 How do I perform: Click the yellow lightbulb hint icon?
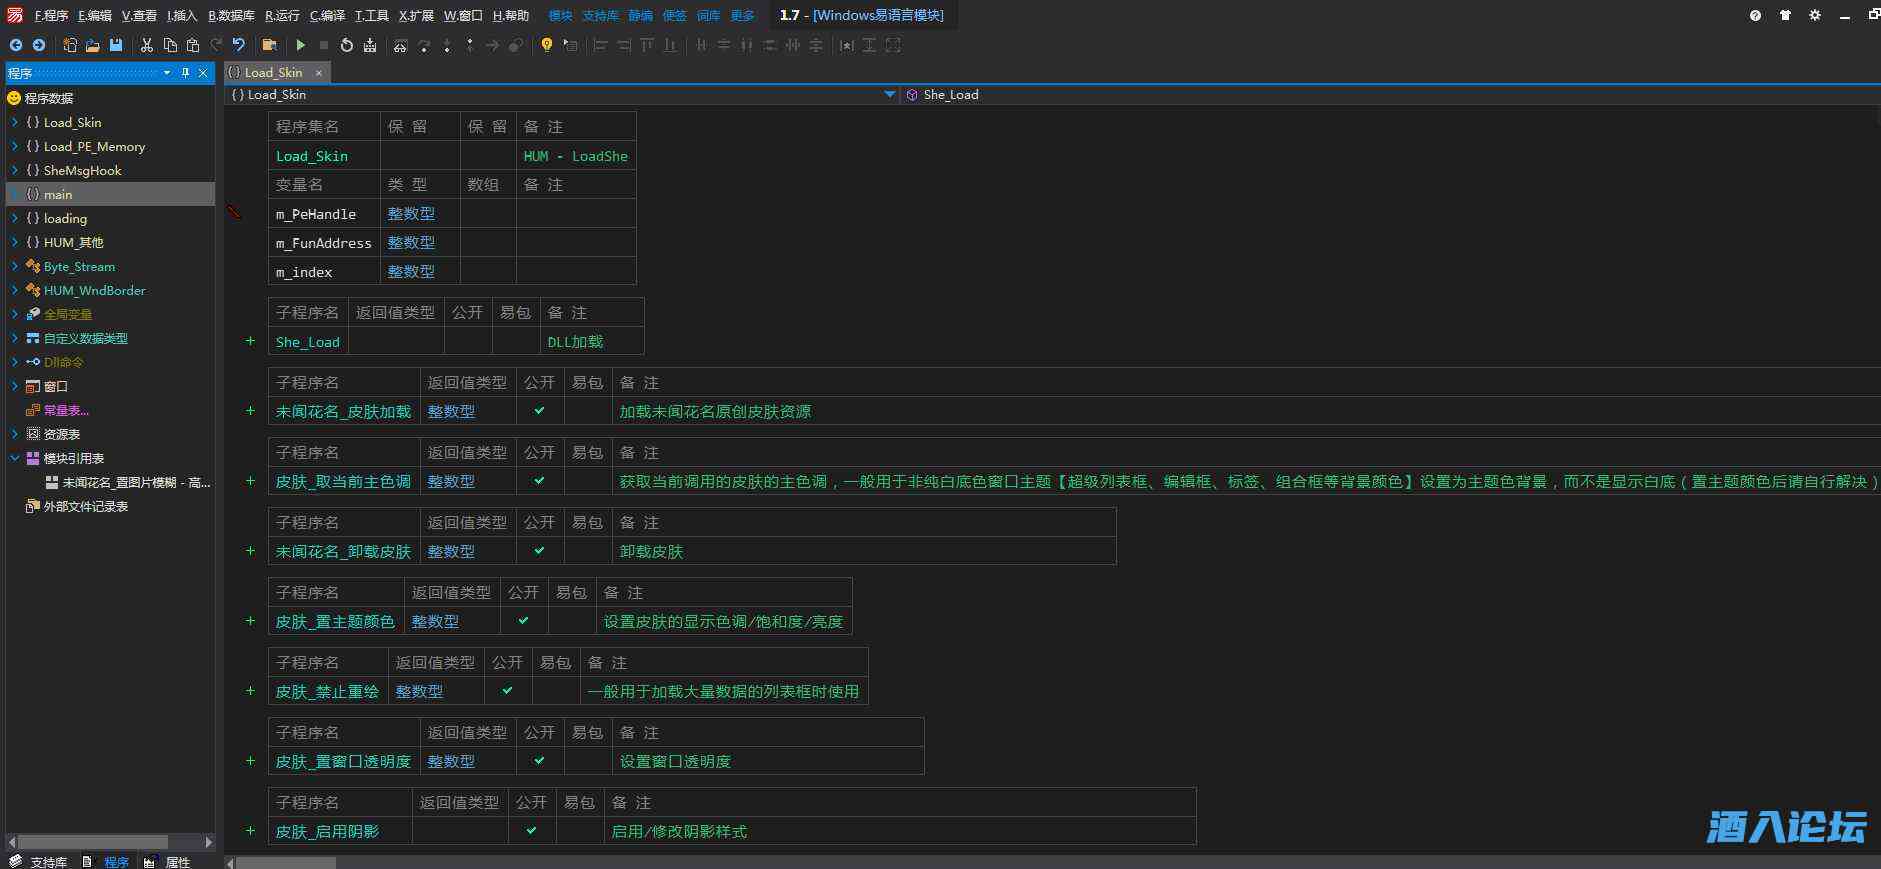[546, 45]
